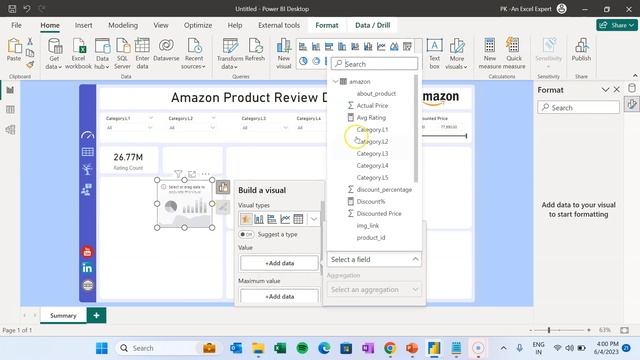The image size is (640, 360).
Task: Switch to the View ribbon tab
Action: (x=161, y=25)
